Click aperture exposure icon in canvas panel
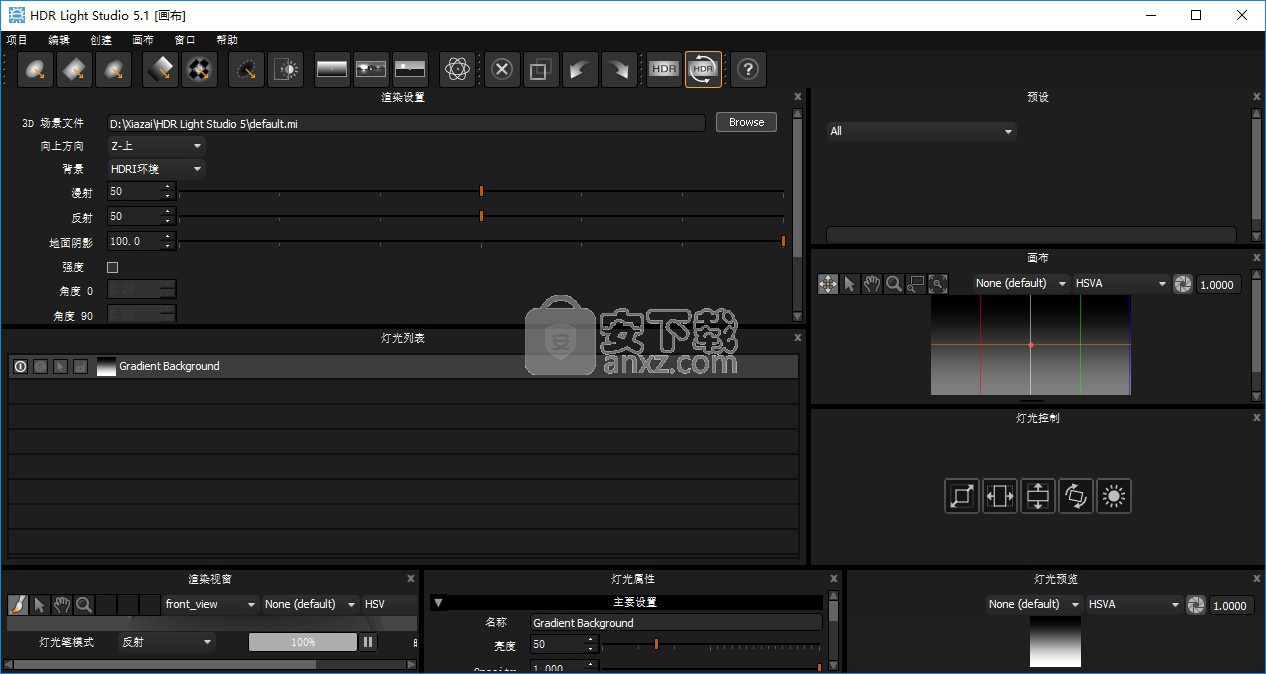 point(1183,284)
